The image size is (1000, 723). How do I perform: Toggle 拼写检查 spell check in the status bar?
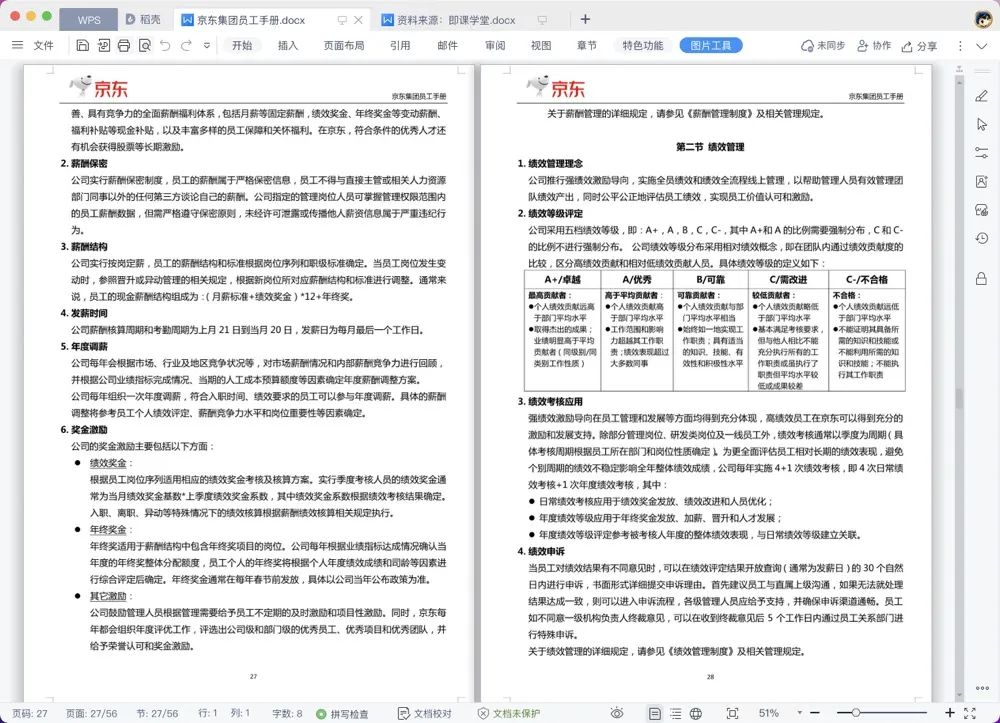(342, 713)
